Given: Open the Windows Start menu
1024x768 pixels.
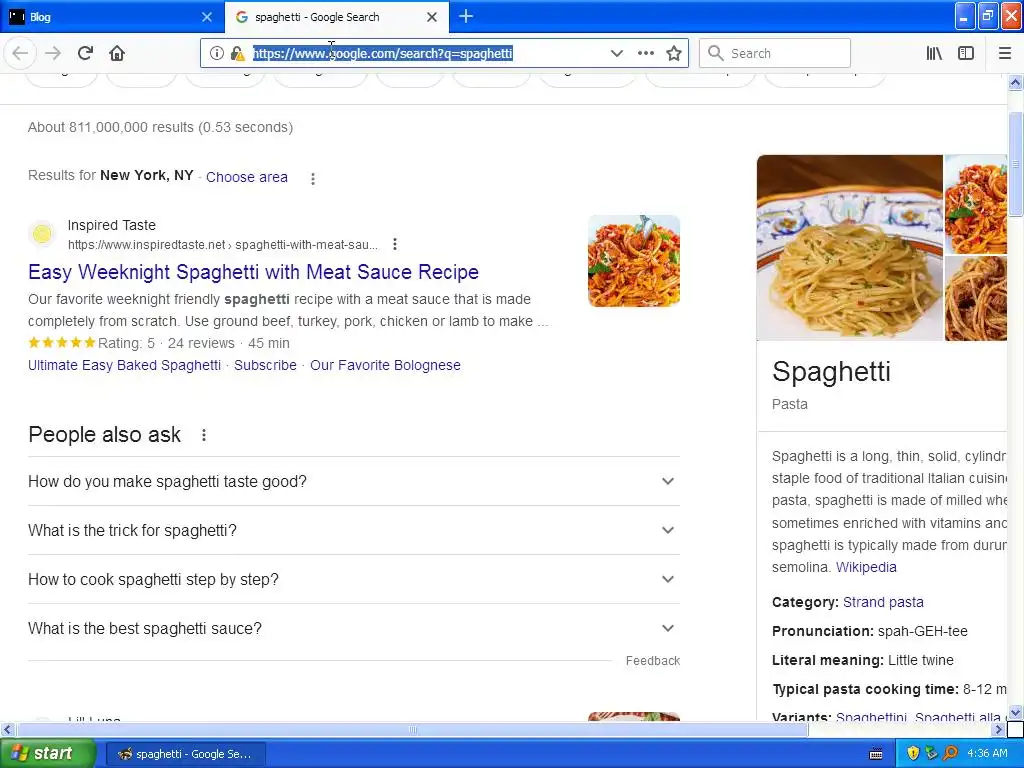Looking at the screenshot, I should pyautogui.click(x=48, y=754).
